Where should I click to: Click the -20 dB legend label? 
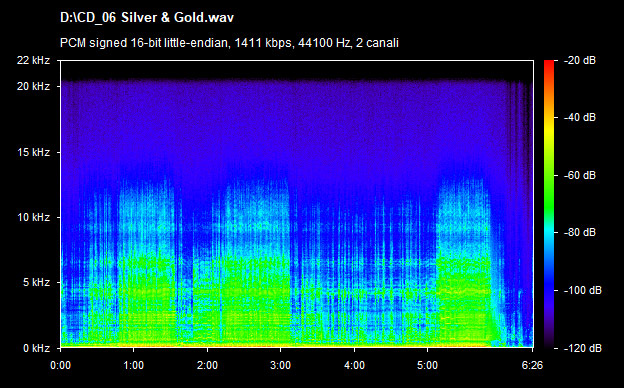(580, 60)
